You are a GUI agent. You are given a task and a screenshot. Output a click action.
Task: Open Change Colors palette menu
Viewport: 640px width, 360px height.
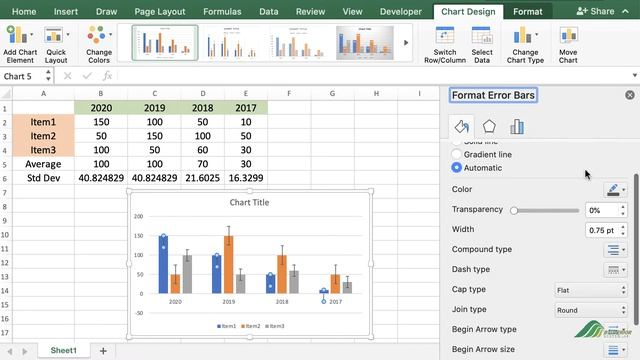(99, 44)
